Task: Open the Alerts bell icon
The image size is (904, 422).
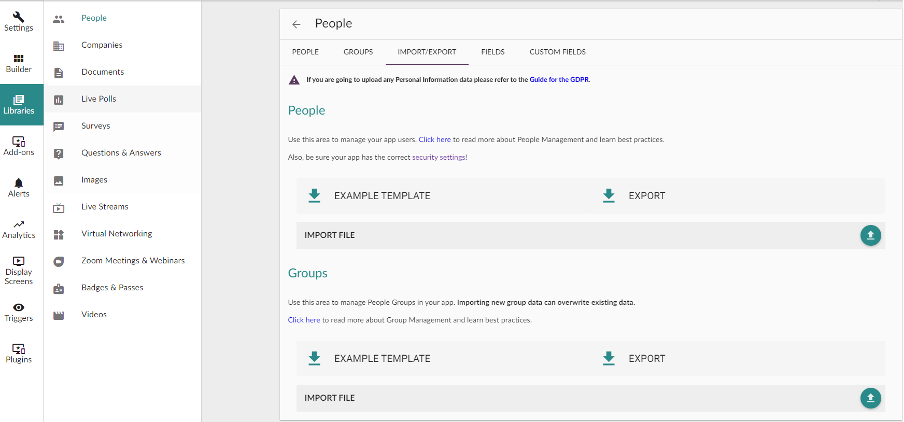Action: pos(19,184)
